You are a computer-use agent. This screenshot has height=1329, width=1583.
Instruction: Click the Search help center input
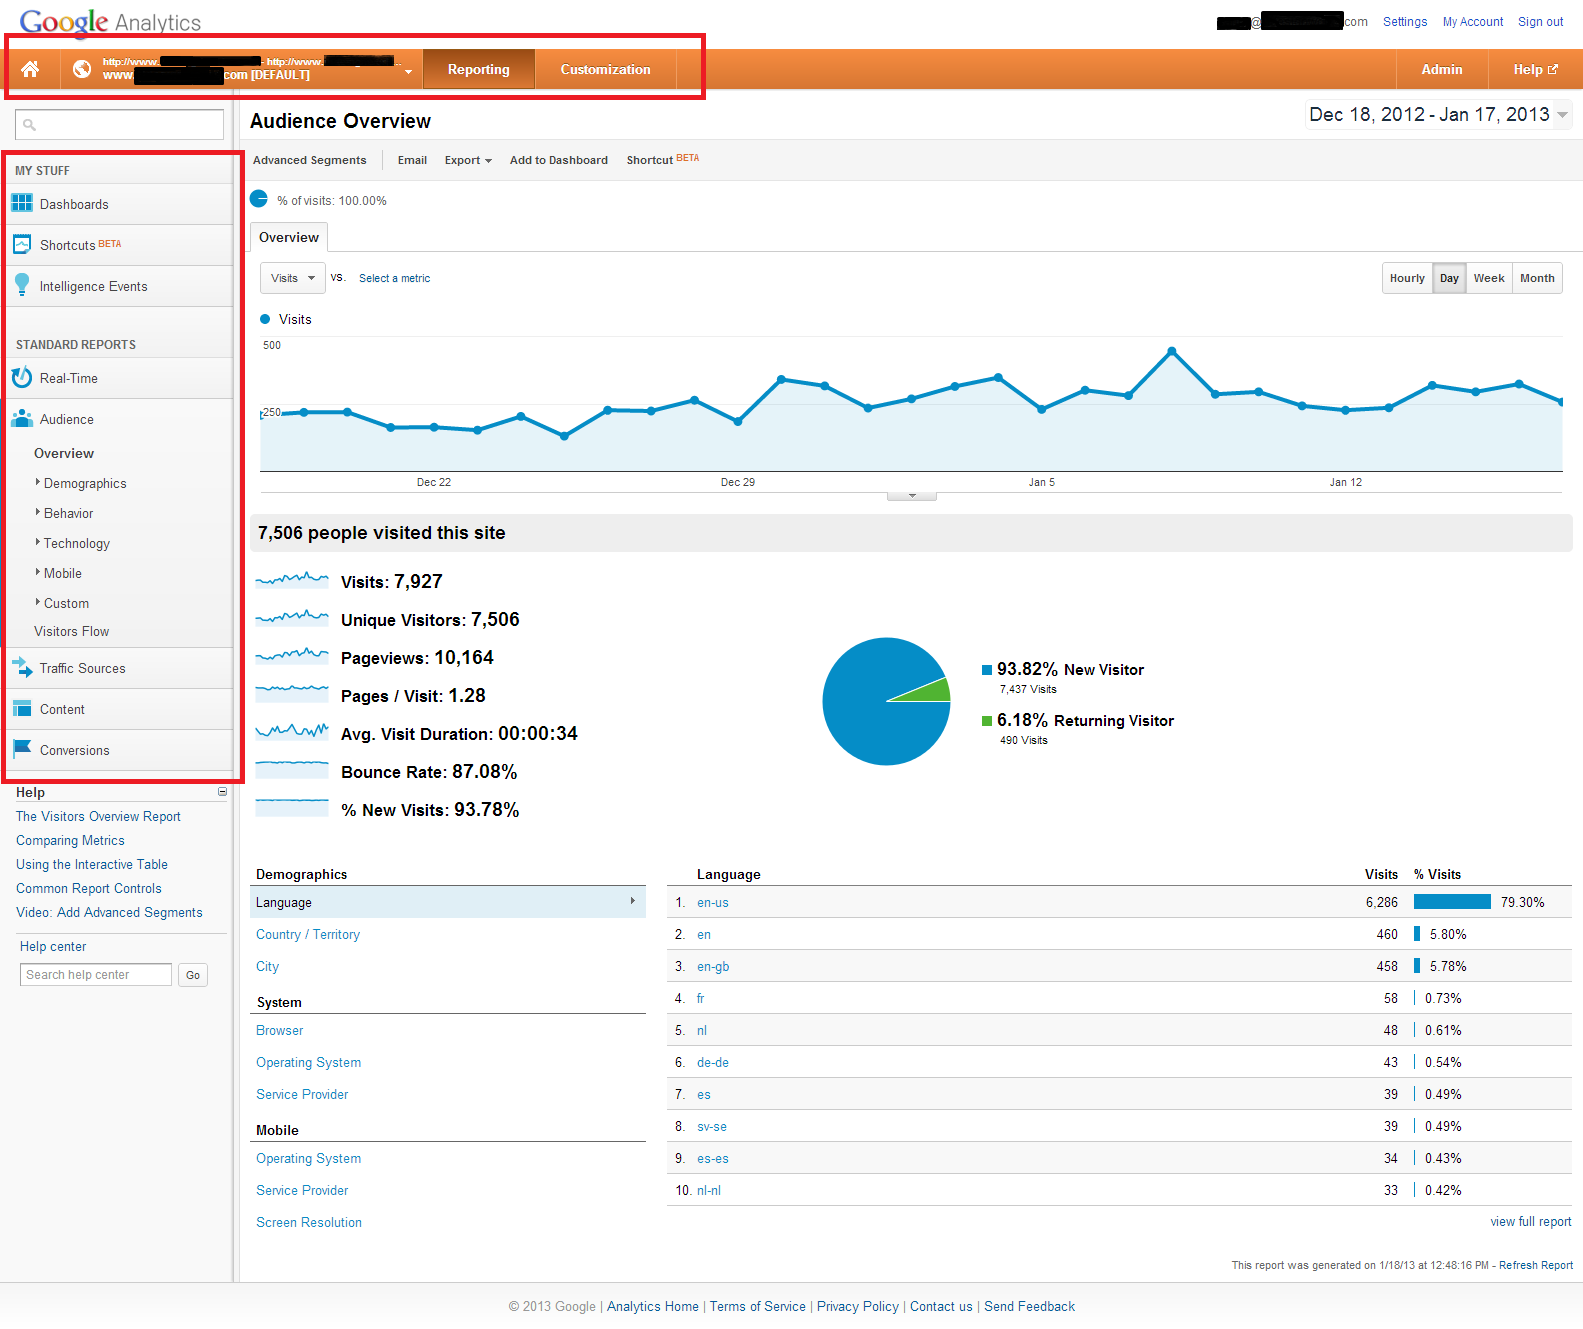coord(96,974)
